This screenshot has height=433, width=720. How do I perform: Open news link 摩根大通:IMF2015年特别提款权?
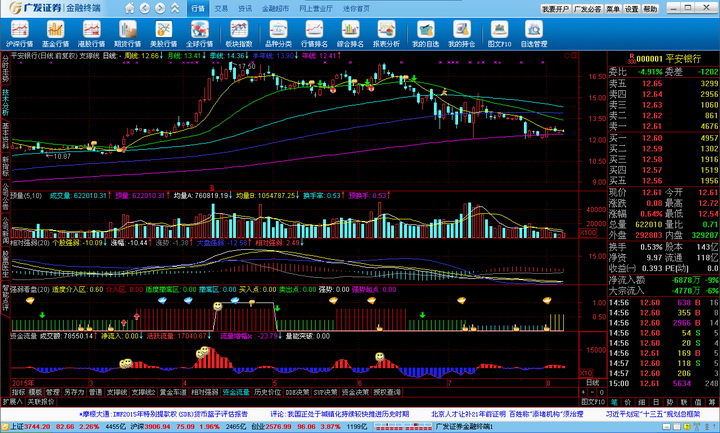pyautogui.click(x=163, y=414)
